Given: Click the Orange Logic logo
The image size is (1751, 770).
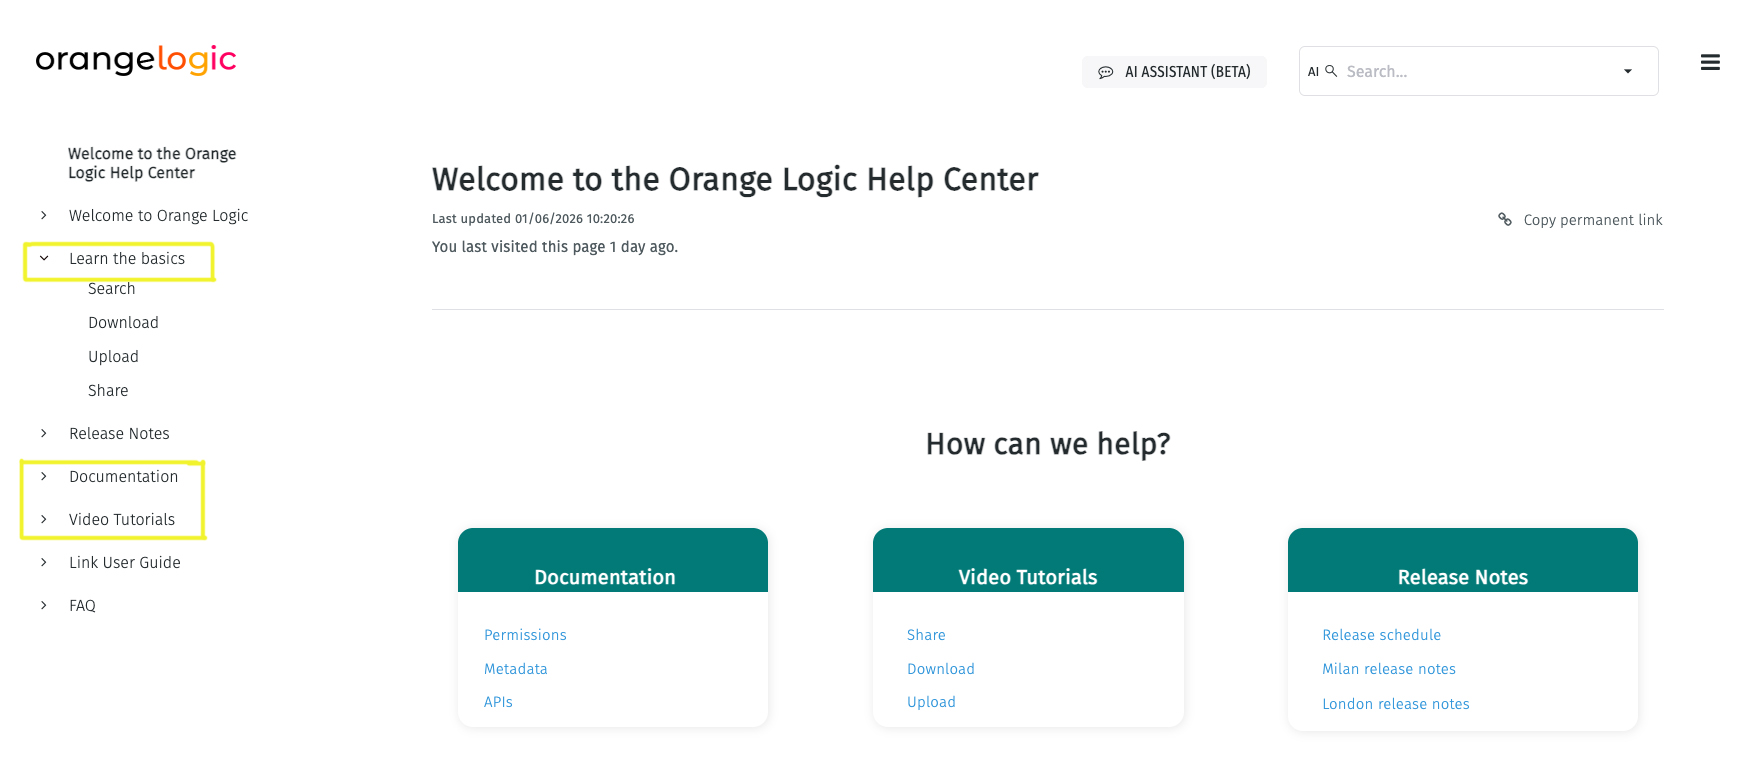Looking at the screenshot, I should pos(136,60).
